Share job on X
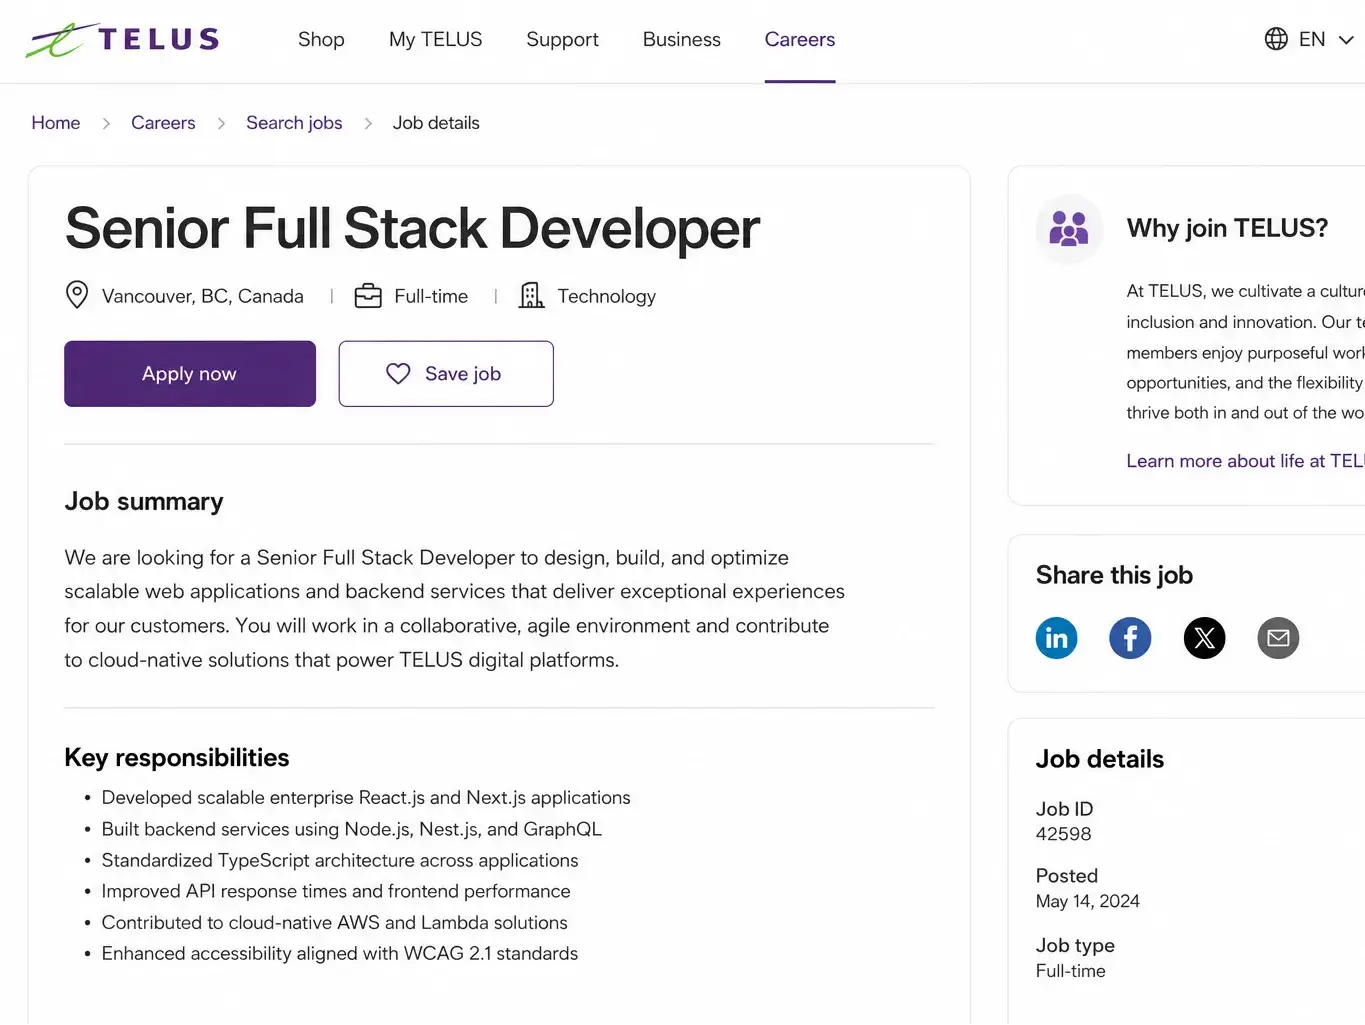The height and width of the screenshot is (1025, 1365). tap(1204, 638)
